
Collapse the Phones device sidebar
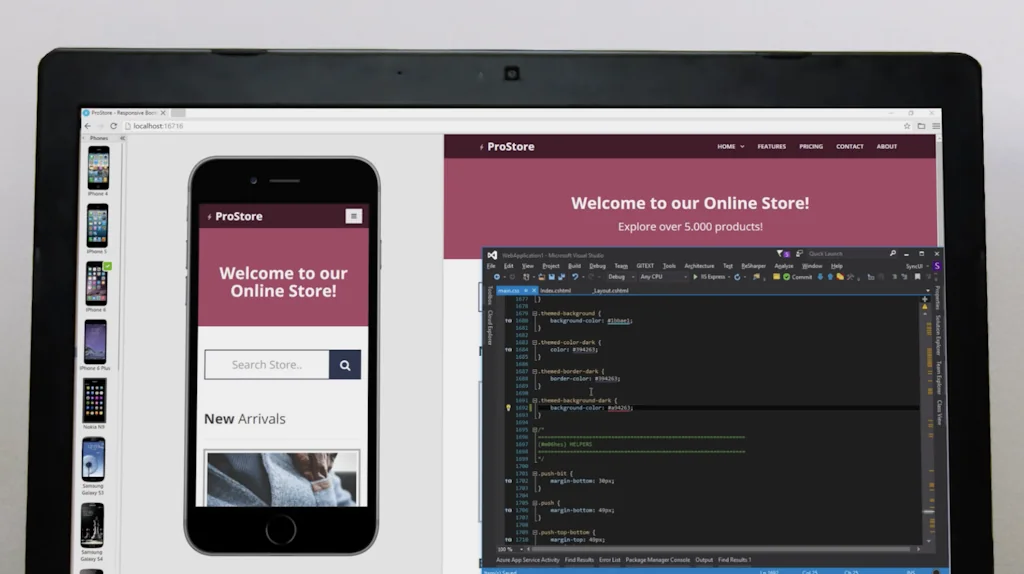122,138
